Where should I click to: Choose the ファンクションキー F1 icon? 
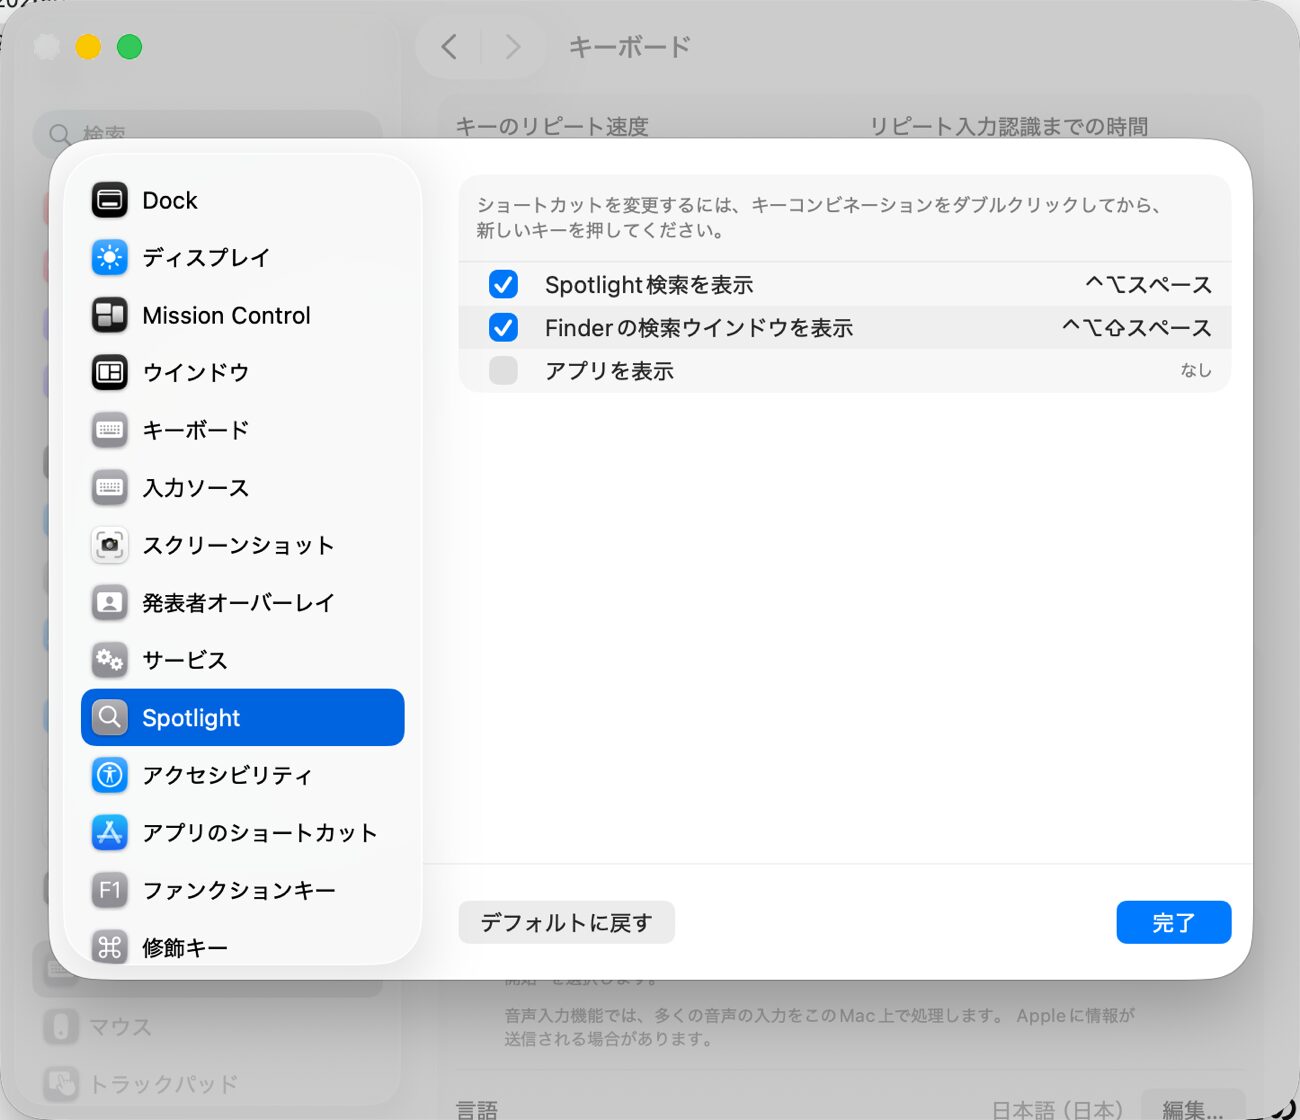110,890
